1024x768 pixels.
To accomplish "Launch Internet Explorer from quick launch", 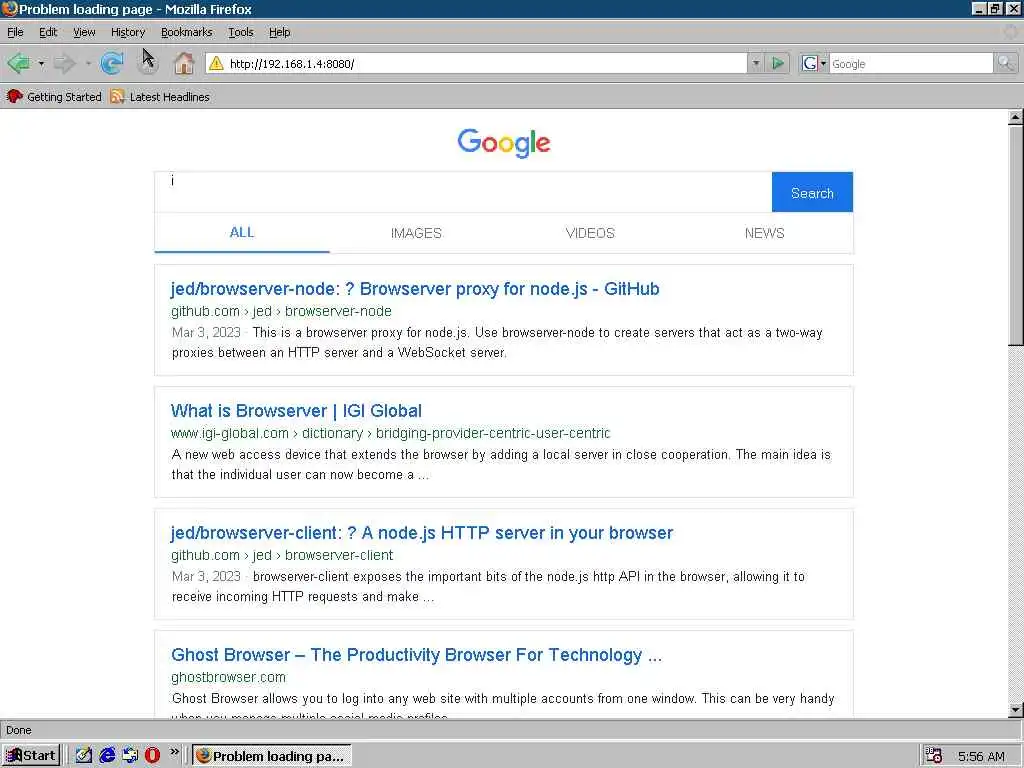I will (x=107, y=755).
